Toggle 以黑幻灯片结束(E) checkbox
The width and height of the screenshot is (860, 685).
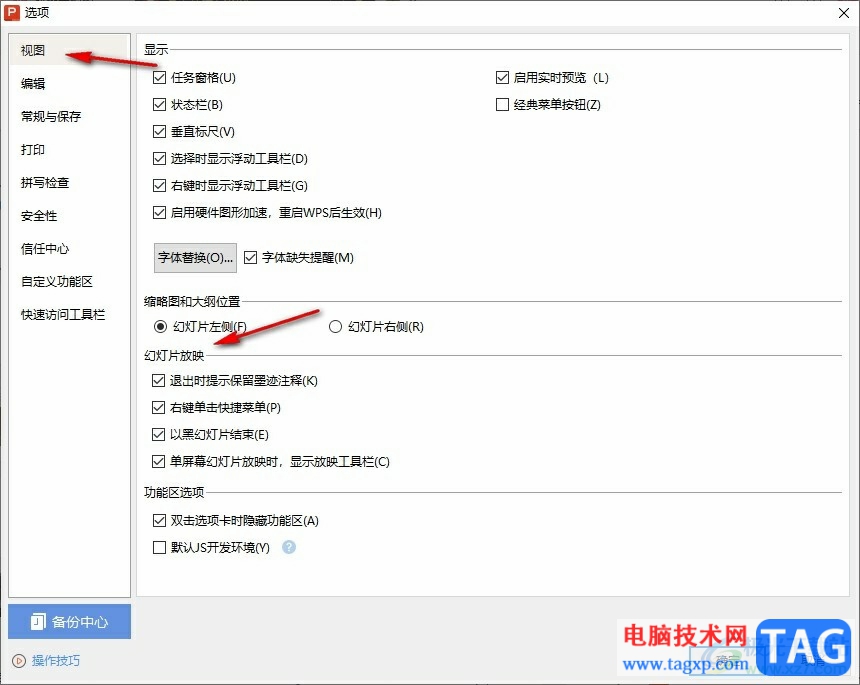click(x=158, y=434)
